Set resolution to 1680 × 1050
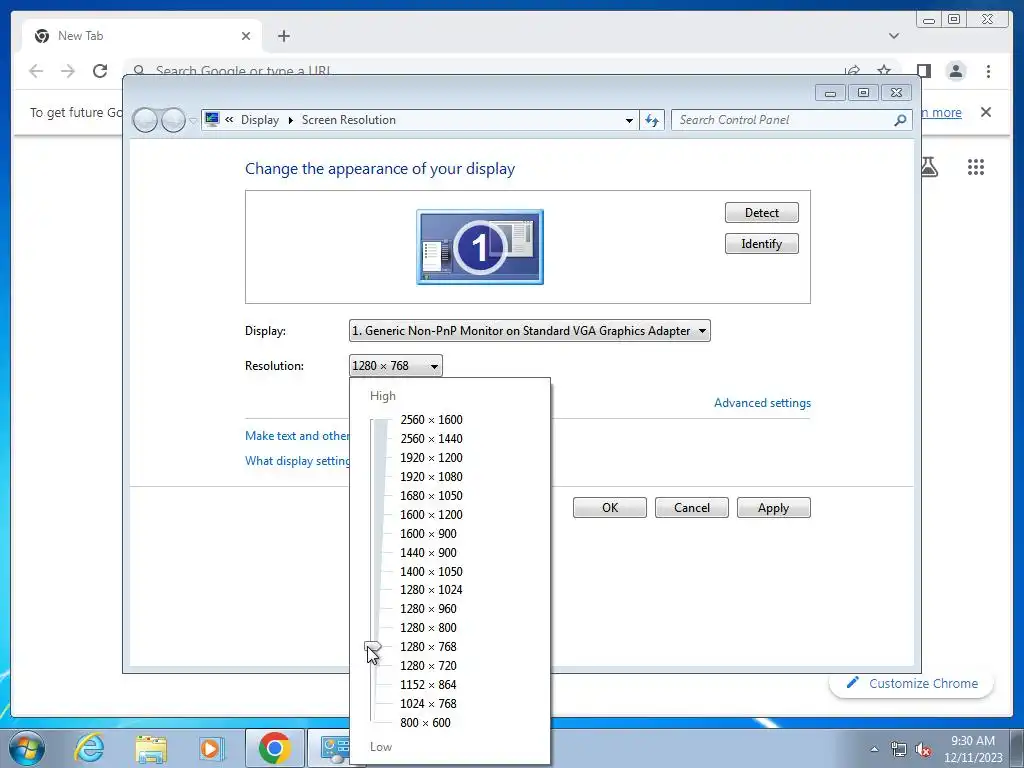1024x768 pixels. pyautogui.click(x=431, y=495)
